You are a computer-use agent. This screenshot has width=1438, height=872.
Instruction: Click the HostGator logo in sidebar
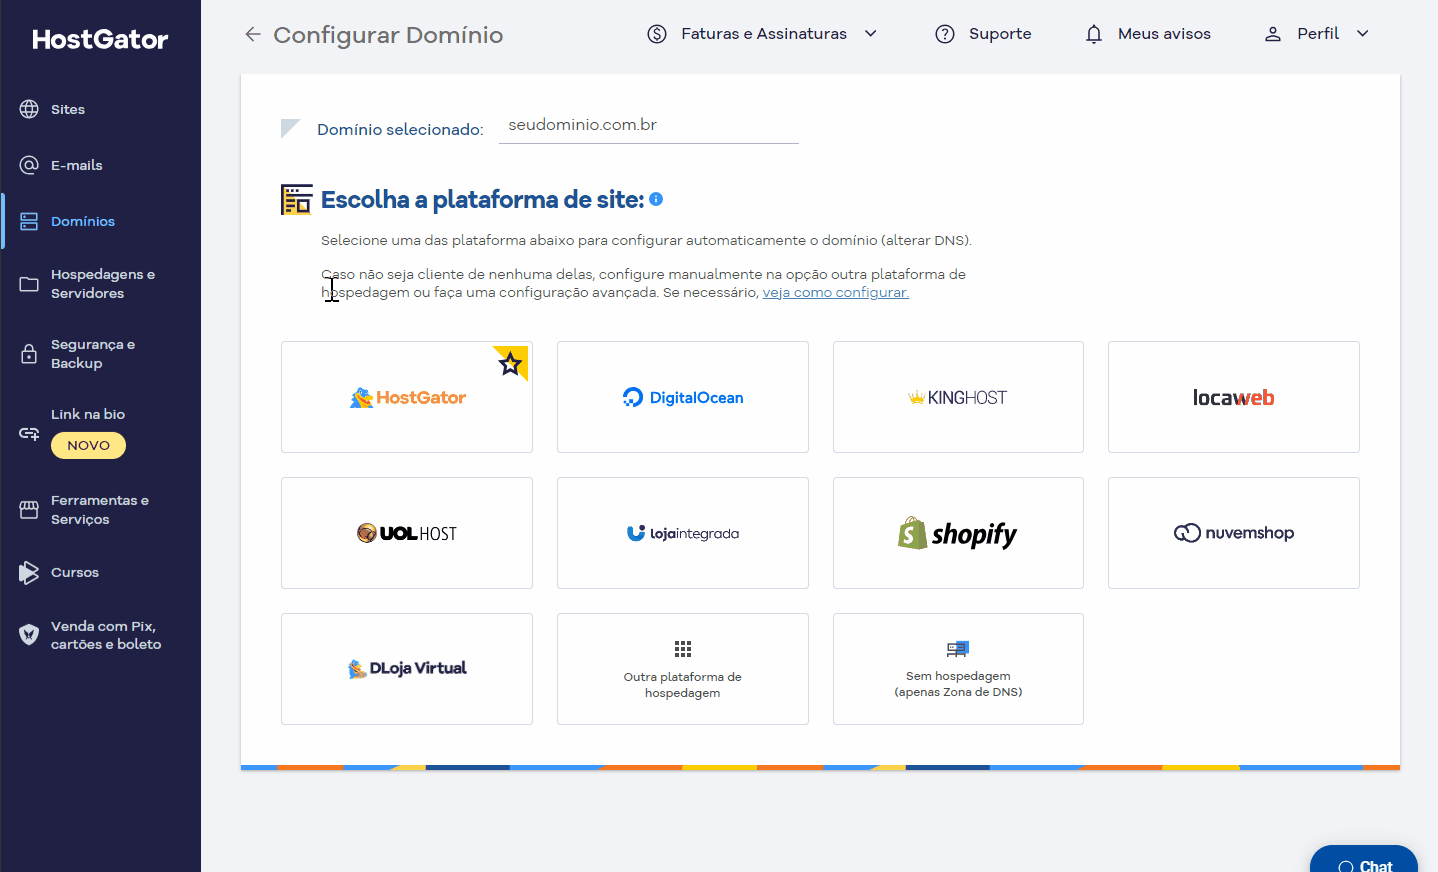tap(100, 40)
